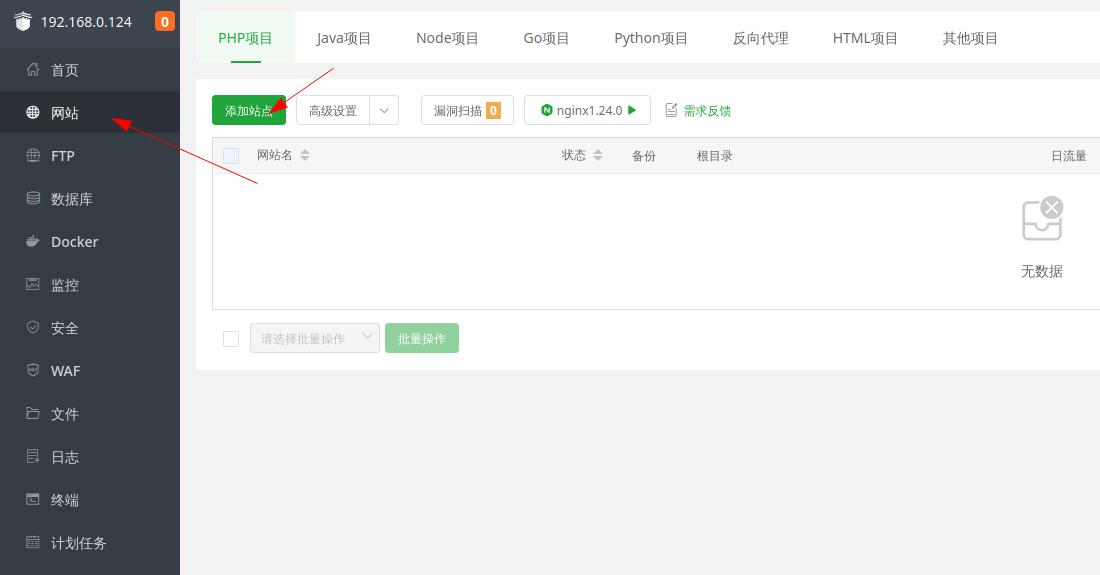This screenshot has height=575, width=1100.
Task: Click the home icon in sidebar
Action: point(33,70)
